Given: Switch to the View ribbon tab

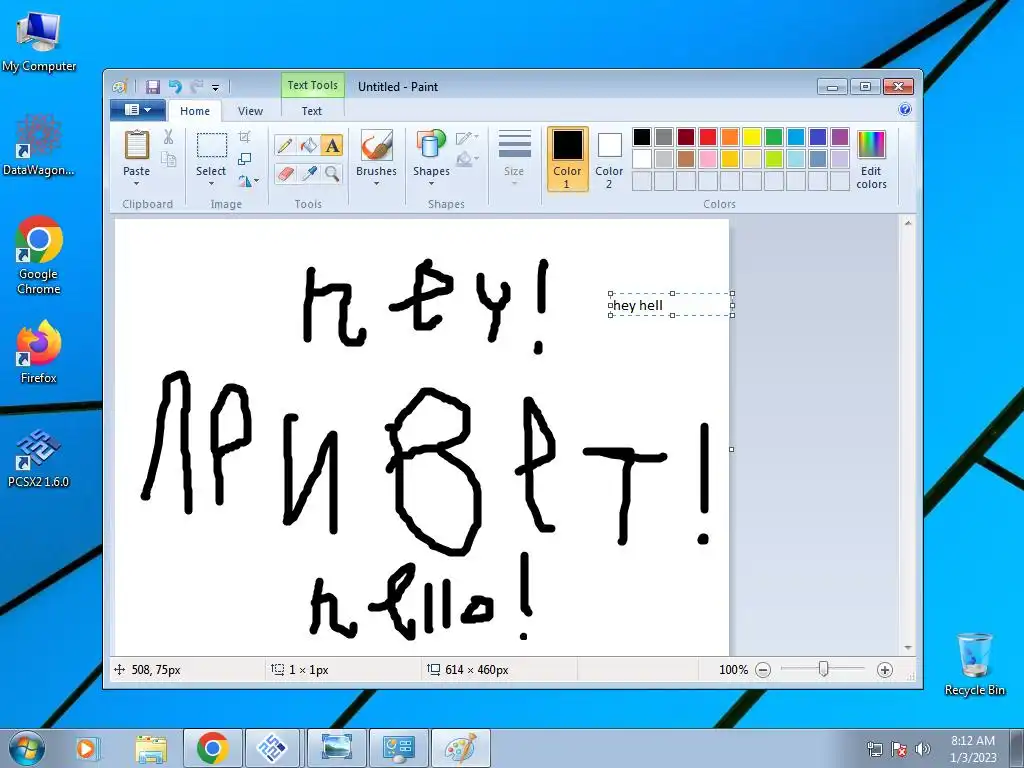Looking at the screenshot, I should (x=250, y=111).
